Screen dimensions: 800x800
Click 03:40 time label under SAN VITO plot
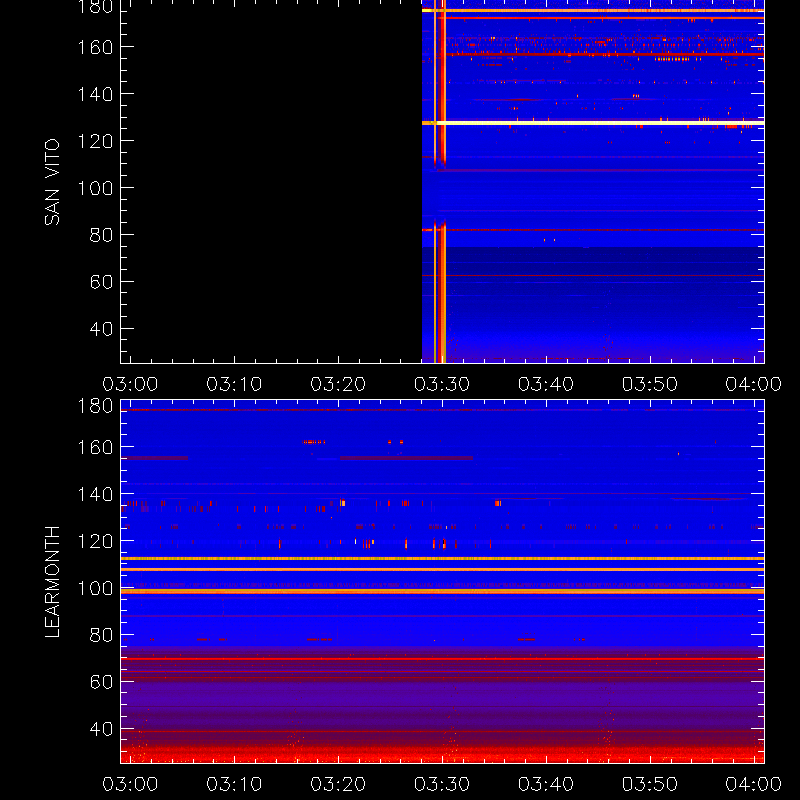click(x=546, y=384)
